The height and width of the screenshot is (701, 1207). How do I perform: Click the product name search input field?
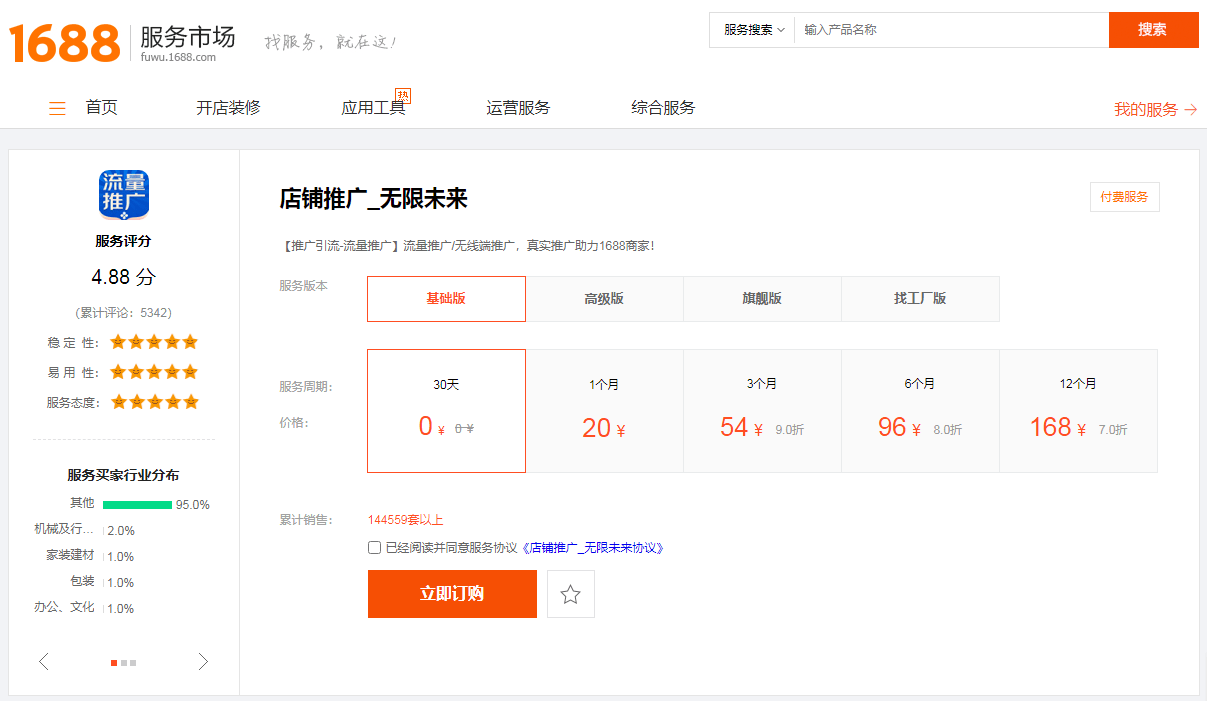pos(950,30)
